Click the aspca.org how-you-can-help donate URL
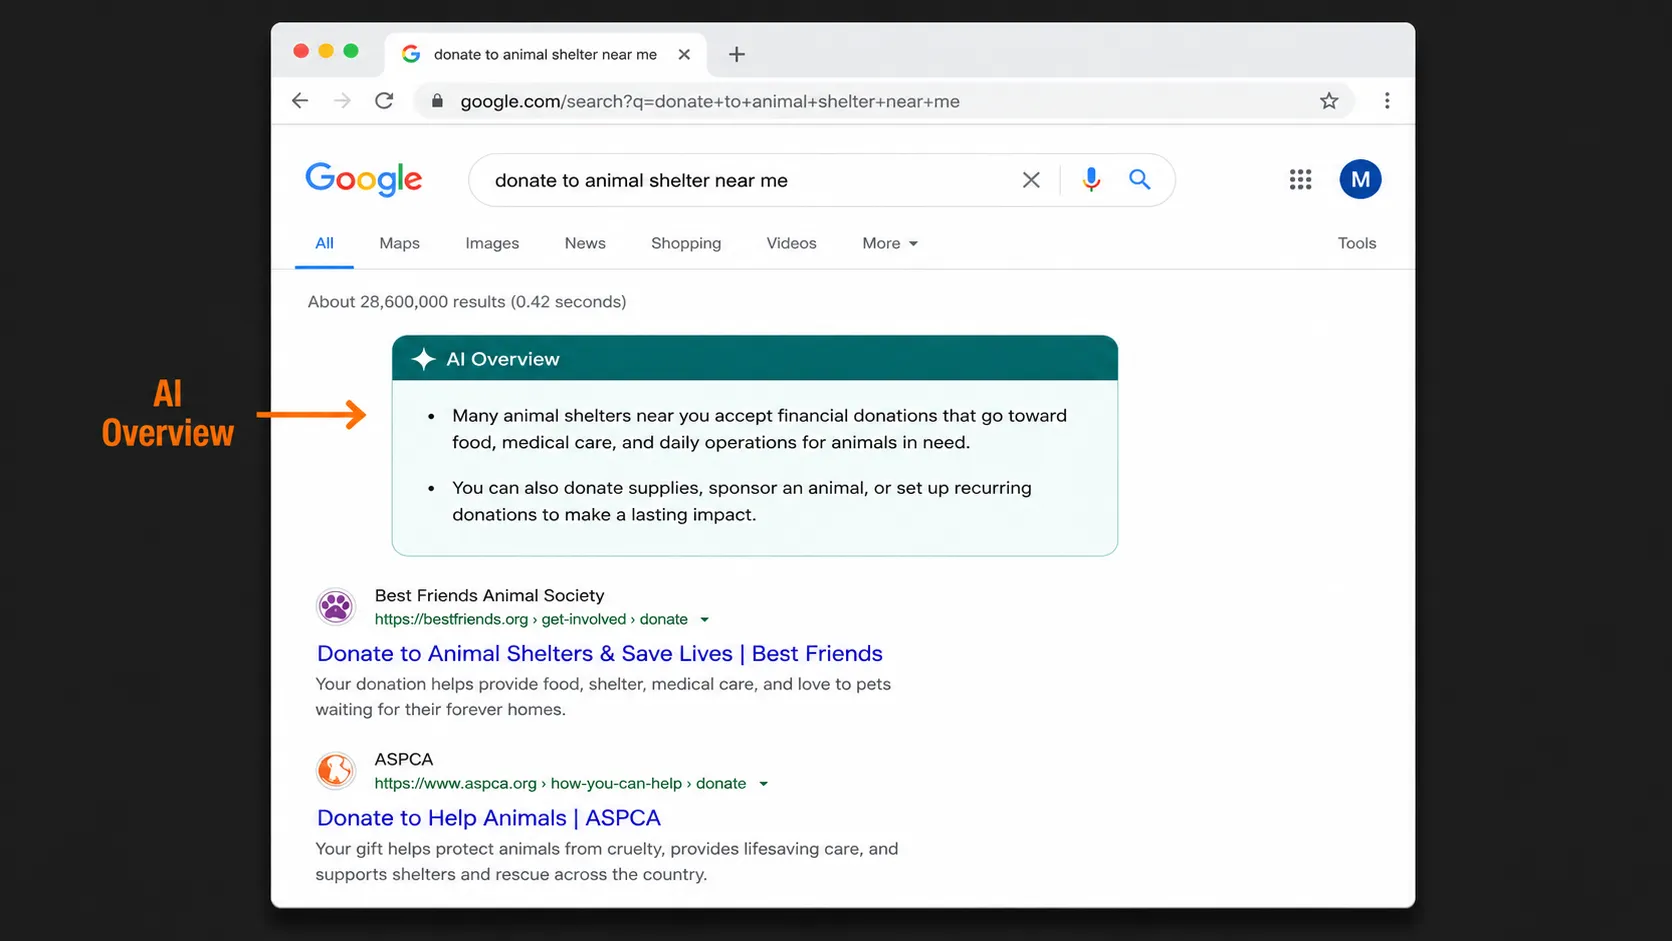1672x941 pixels. [560, 784]
